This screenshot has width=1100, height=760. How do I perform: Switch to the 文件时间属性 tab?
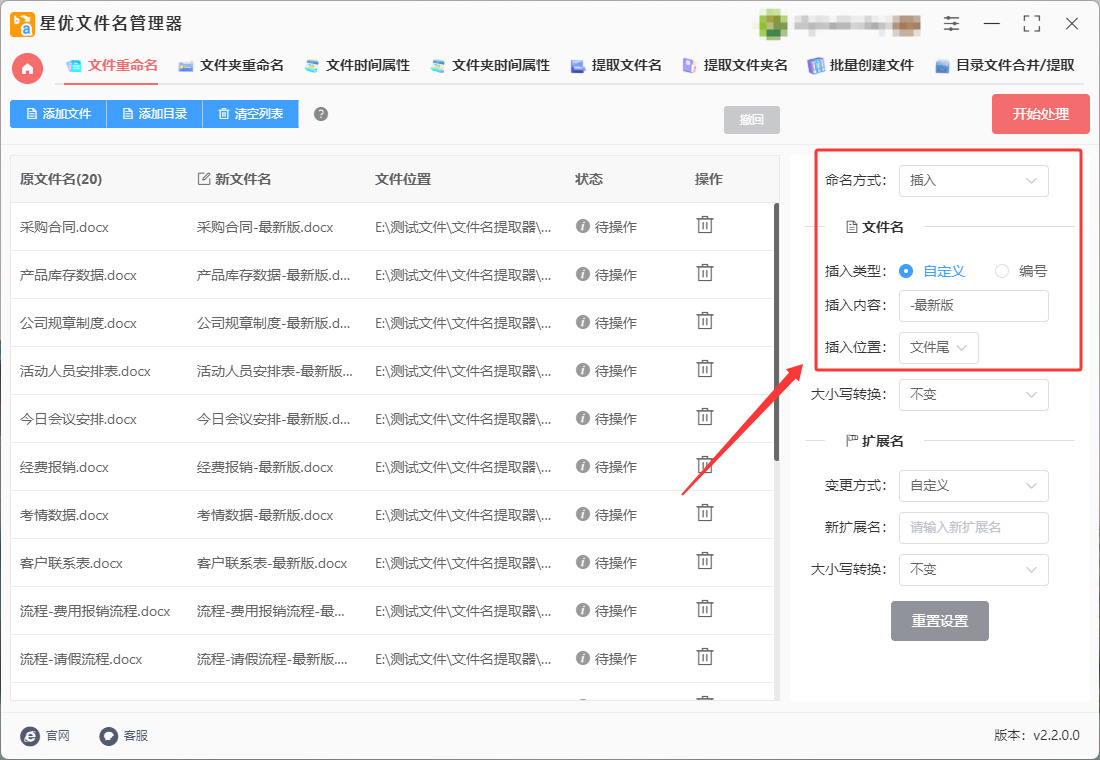coord(357,66)
